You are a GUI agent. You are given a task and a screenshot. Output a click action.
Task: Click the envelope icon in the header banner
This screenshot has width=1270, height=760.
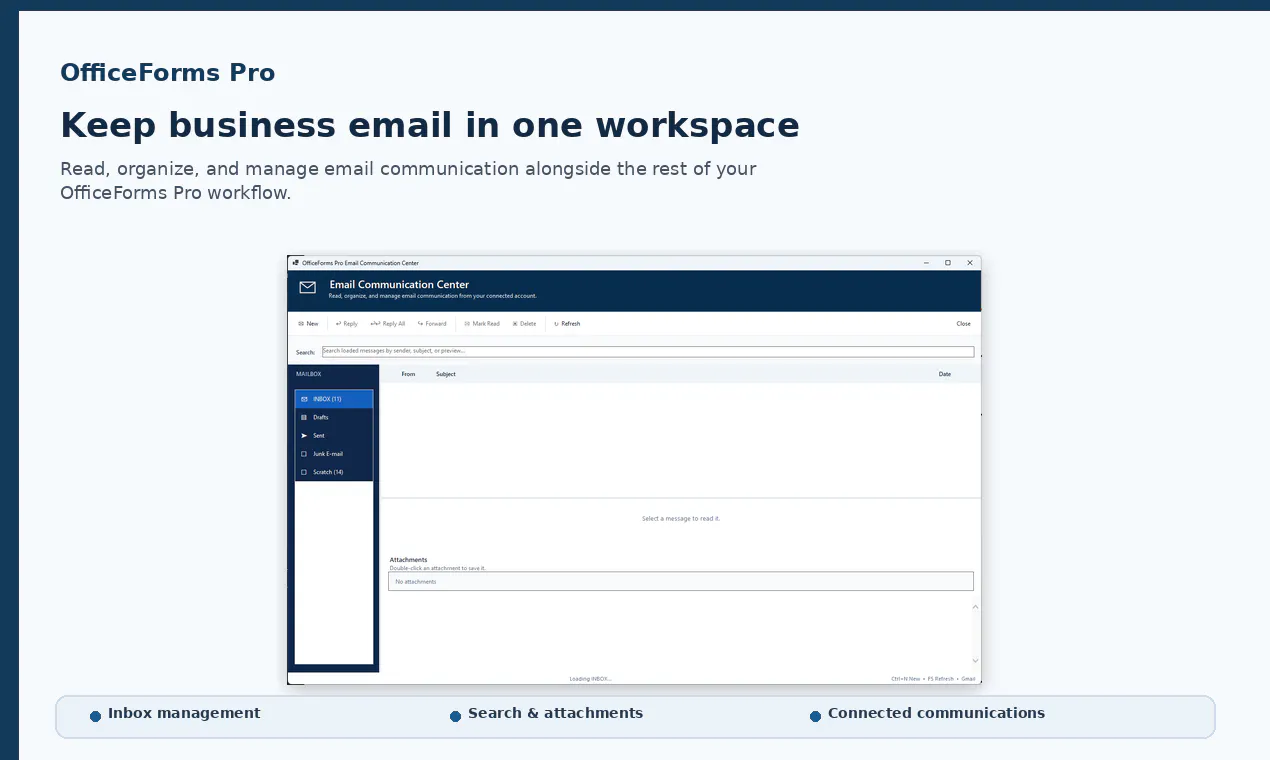[308, 288]
